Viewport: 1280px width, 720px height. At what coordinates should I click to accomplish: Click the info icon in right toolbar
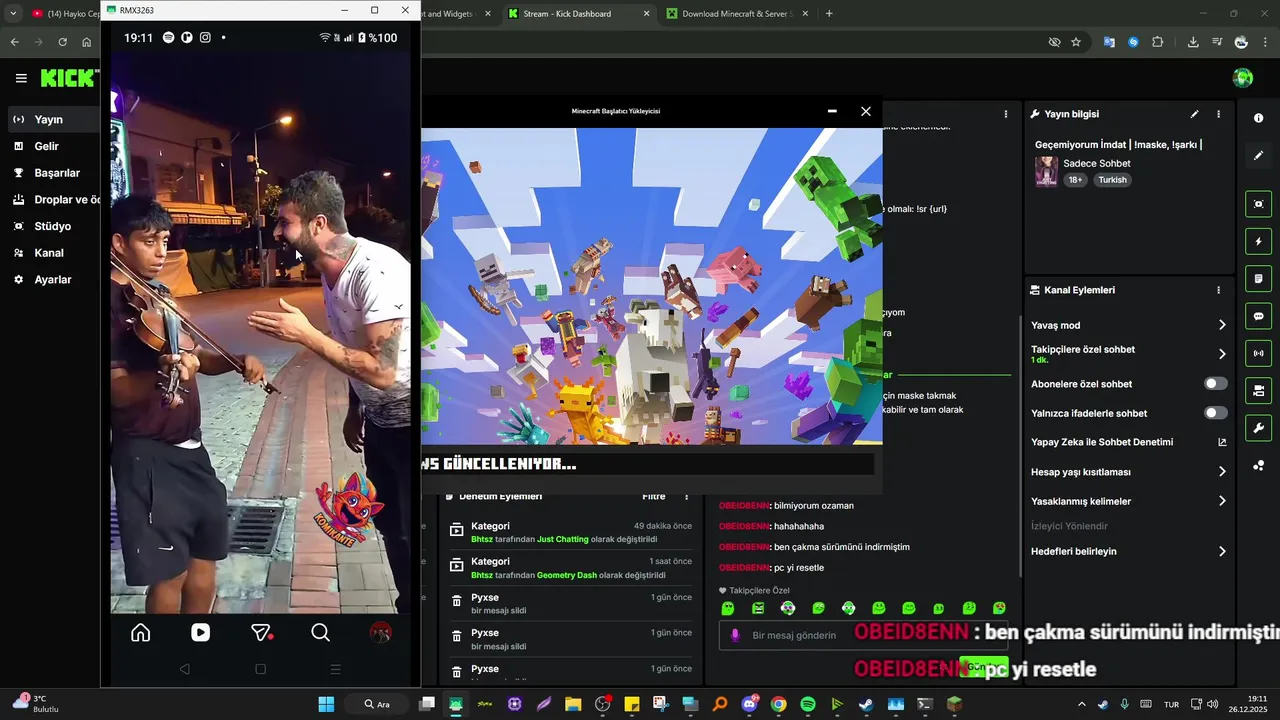[x=1258, y=118]
